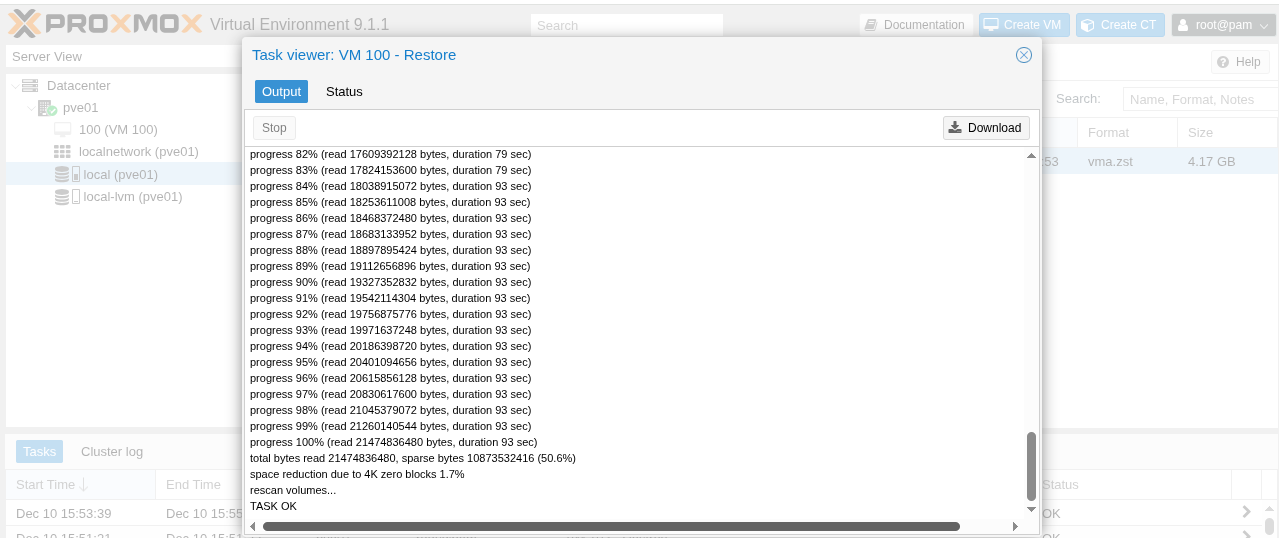Collapse the pve01 node expander
The height and width of the screenshot is (538, 1279).
(x=31, y=108)
